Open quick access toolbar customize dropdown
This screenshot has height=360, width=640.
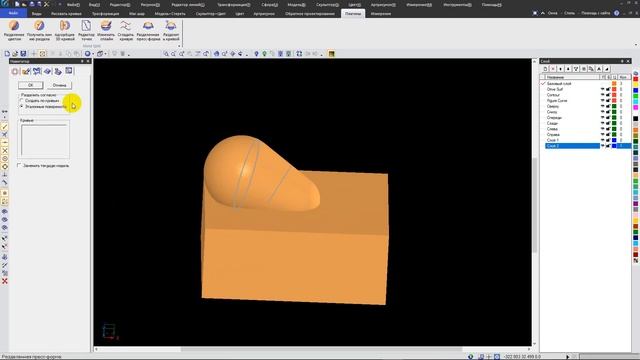[x=60, y=4]
